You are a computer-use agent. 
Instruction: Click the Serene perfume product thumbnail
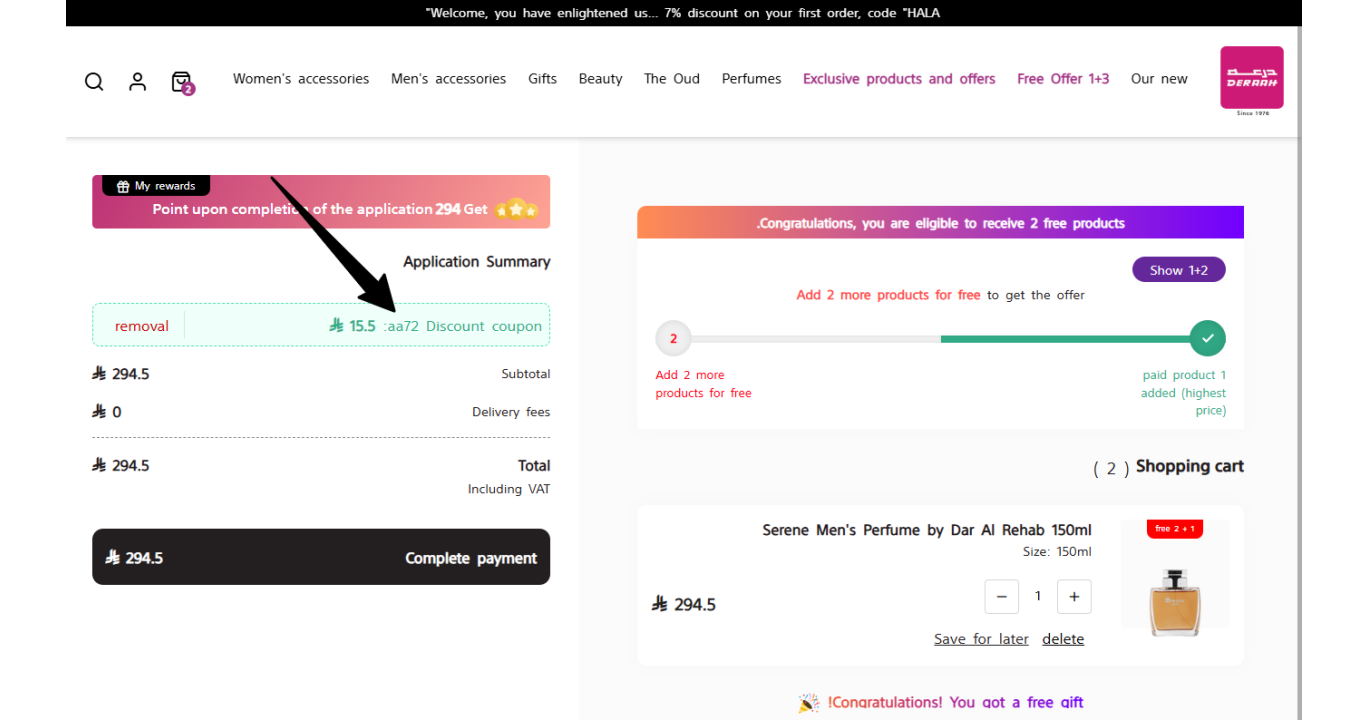[x=1174, y=579]
